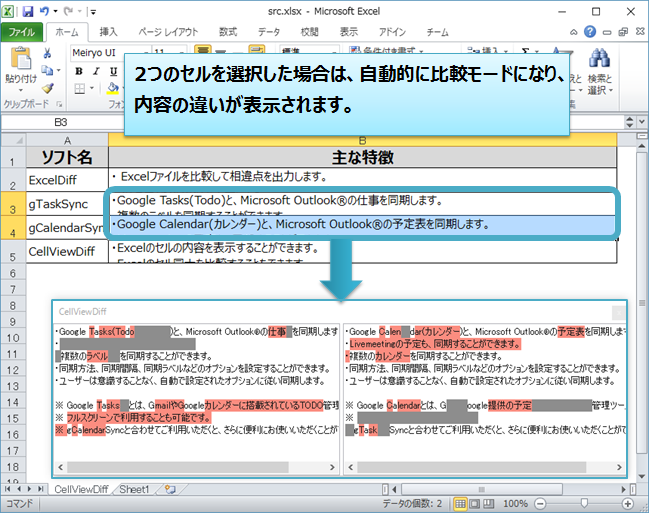Switch to the データ (Data) tab
Viewport: 649px width, 513px height.
269,32
